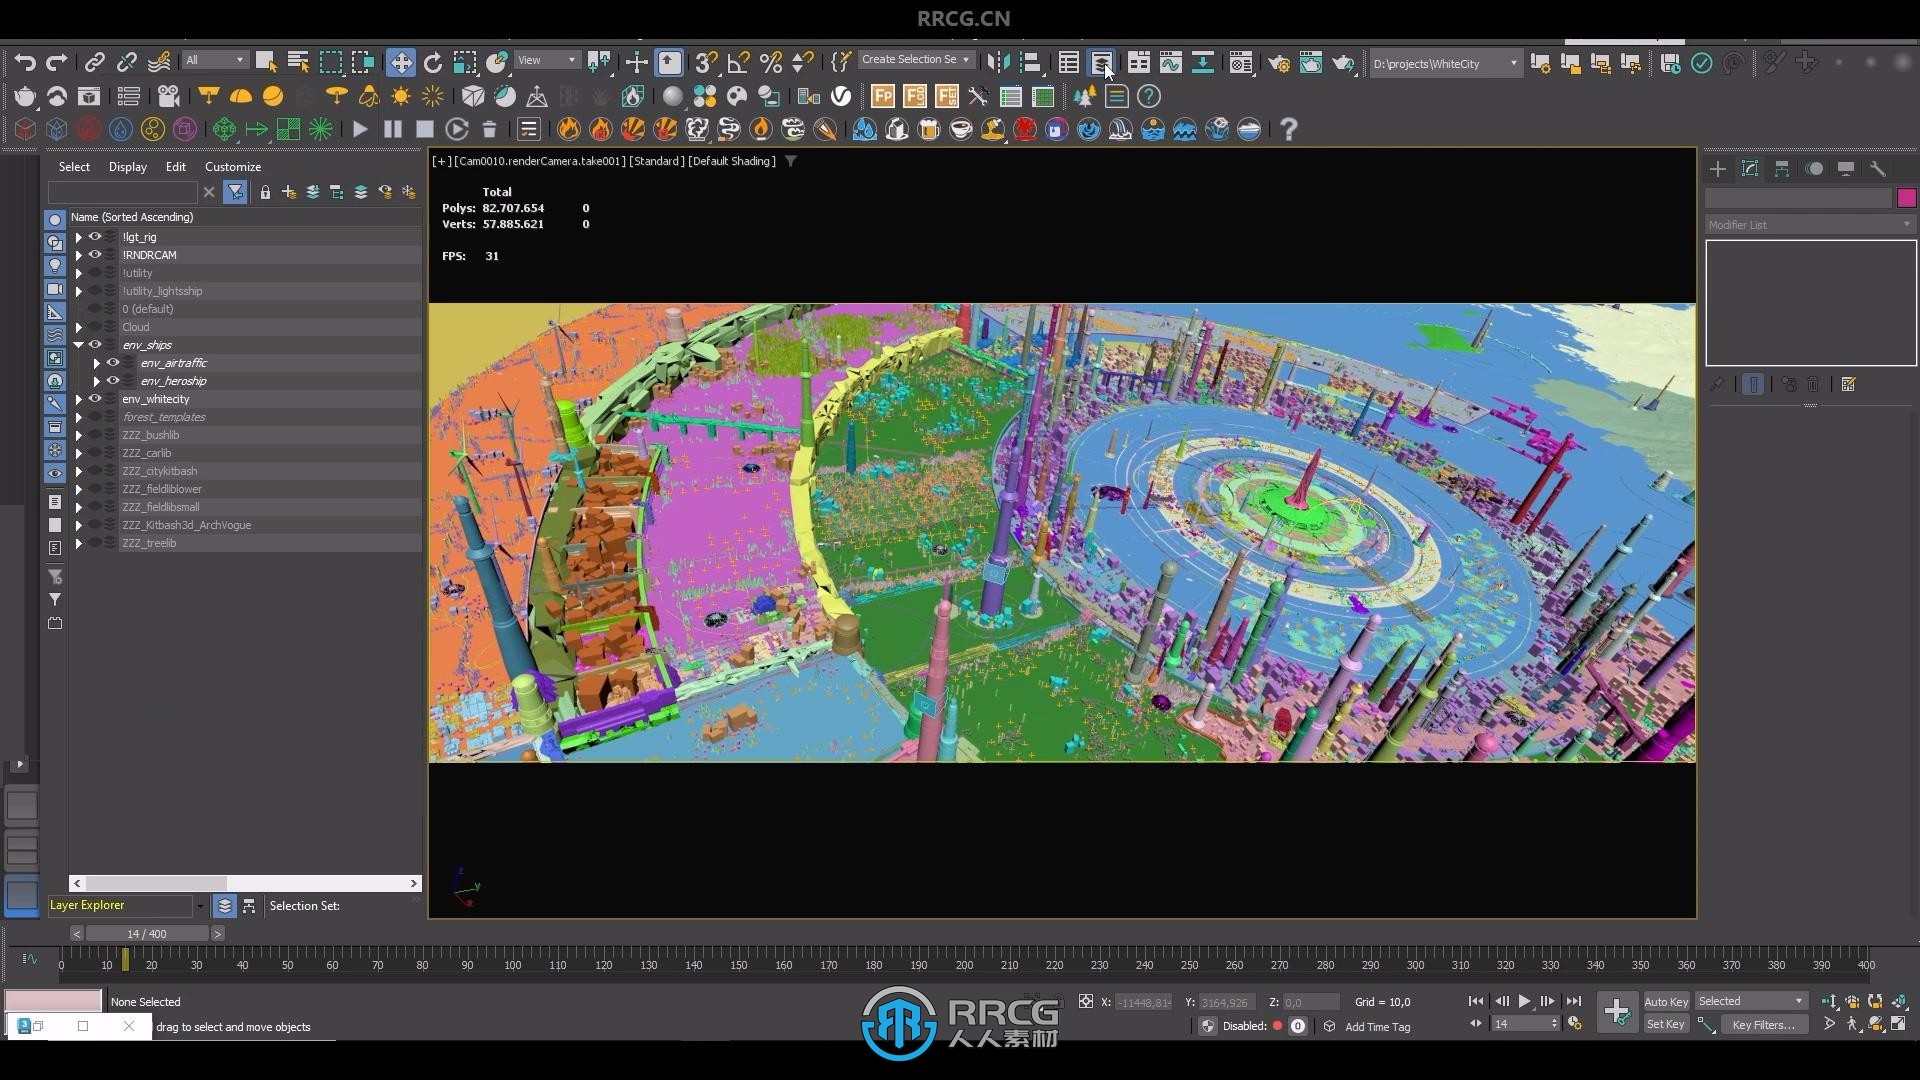1920x1080 pixels.
Task: Toggle visibility of env_airtraffic layer
Action: 113,363
